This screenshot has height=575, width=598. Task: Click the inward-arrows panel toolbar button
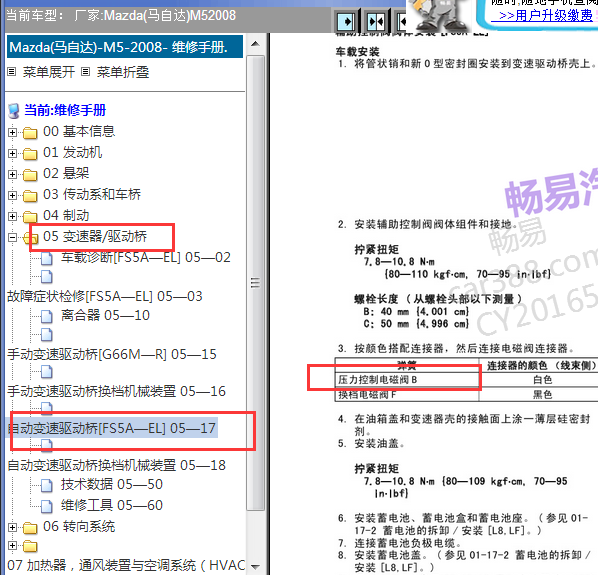pos(376,21)
